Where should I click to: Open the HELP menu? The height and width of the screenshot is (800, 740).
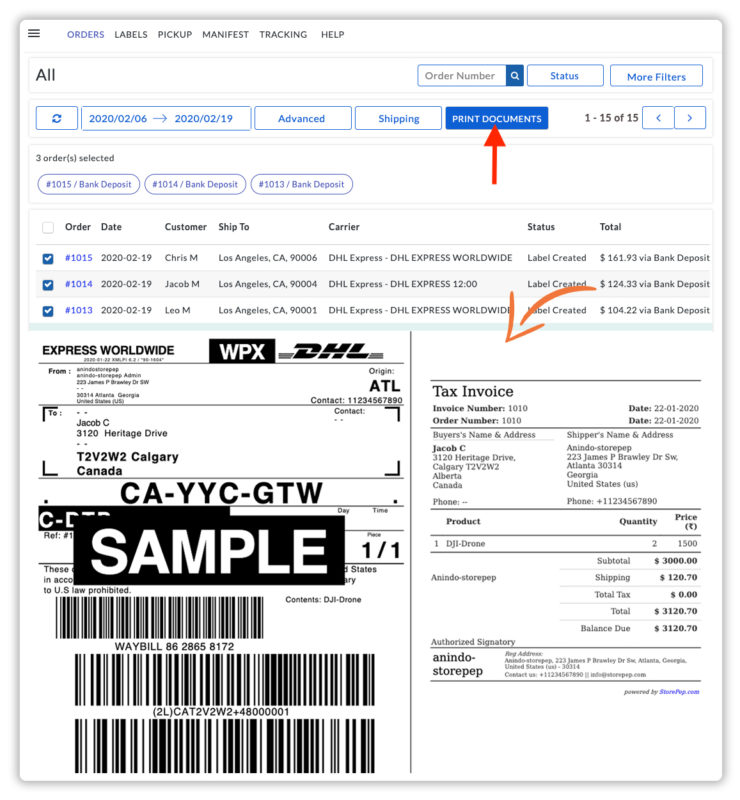point(332,34)
